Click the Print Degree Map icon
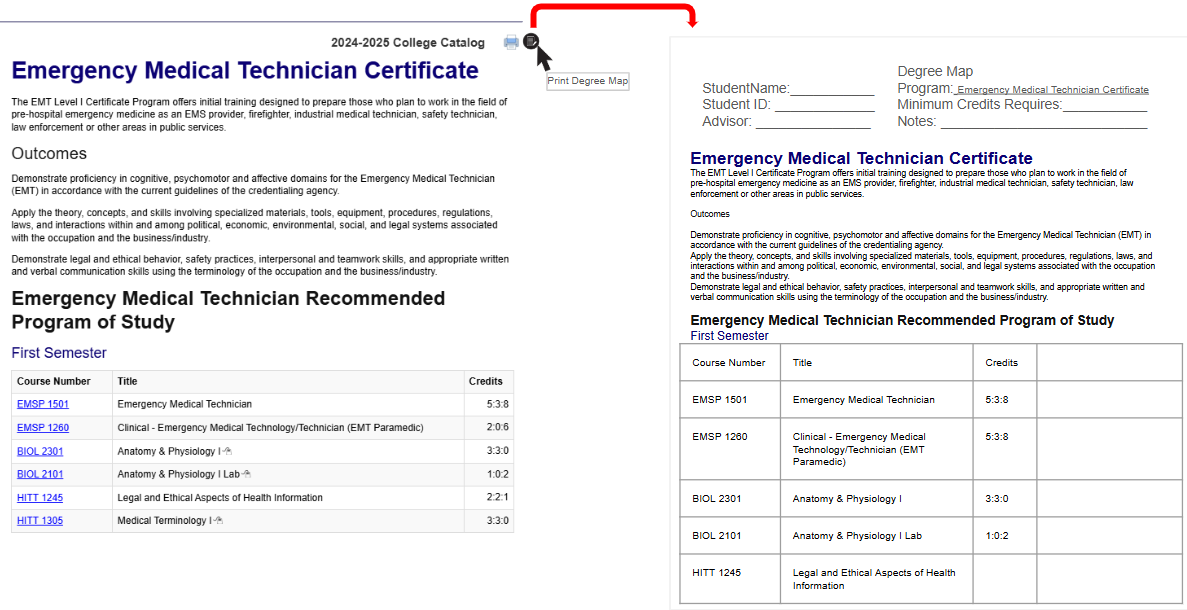Screen dimensions: 1187x610 531,41
